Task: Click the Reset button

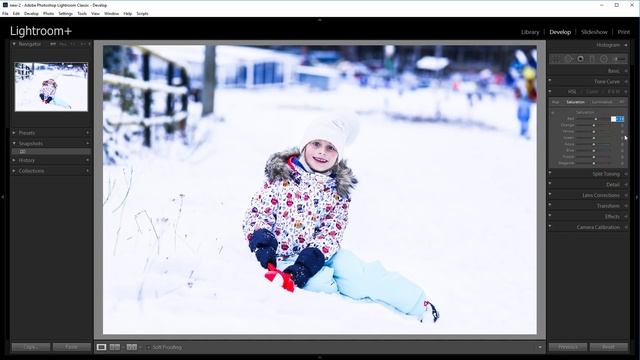Action: click(609, 347)
